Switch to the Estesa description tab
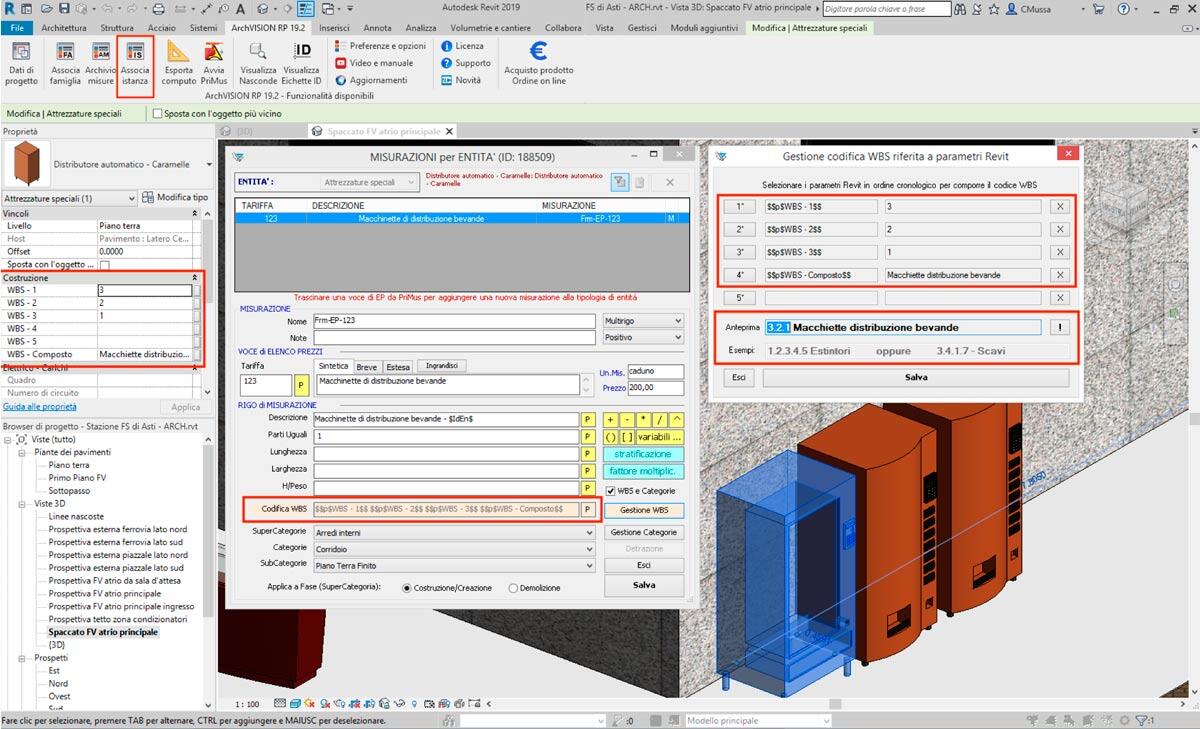 (x=397, y=367)
